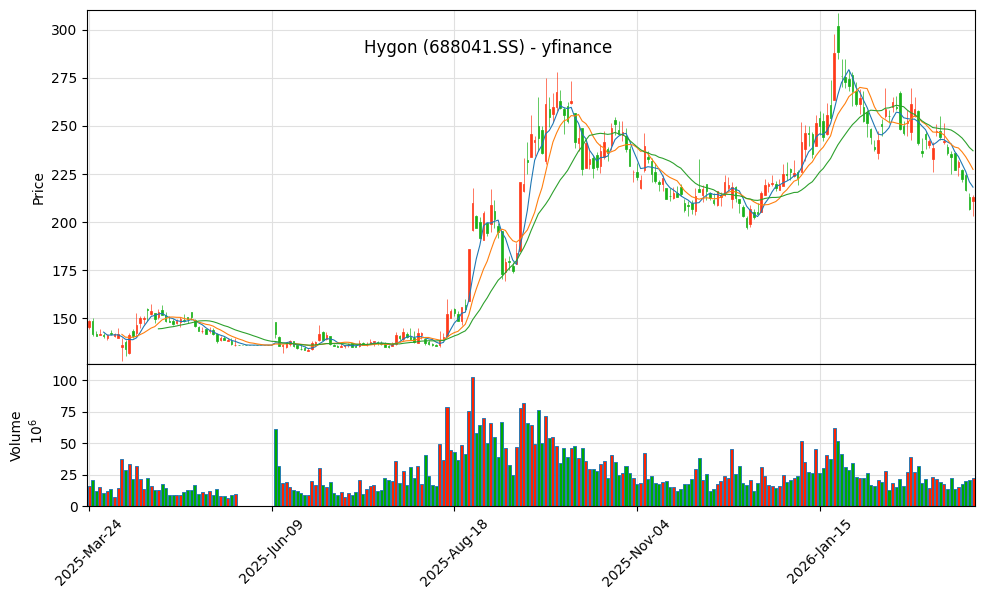
Task: Click the 2025-Nov-04 date label
Action: click(636, 553)
